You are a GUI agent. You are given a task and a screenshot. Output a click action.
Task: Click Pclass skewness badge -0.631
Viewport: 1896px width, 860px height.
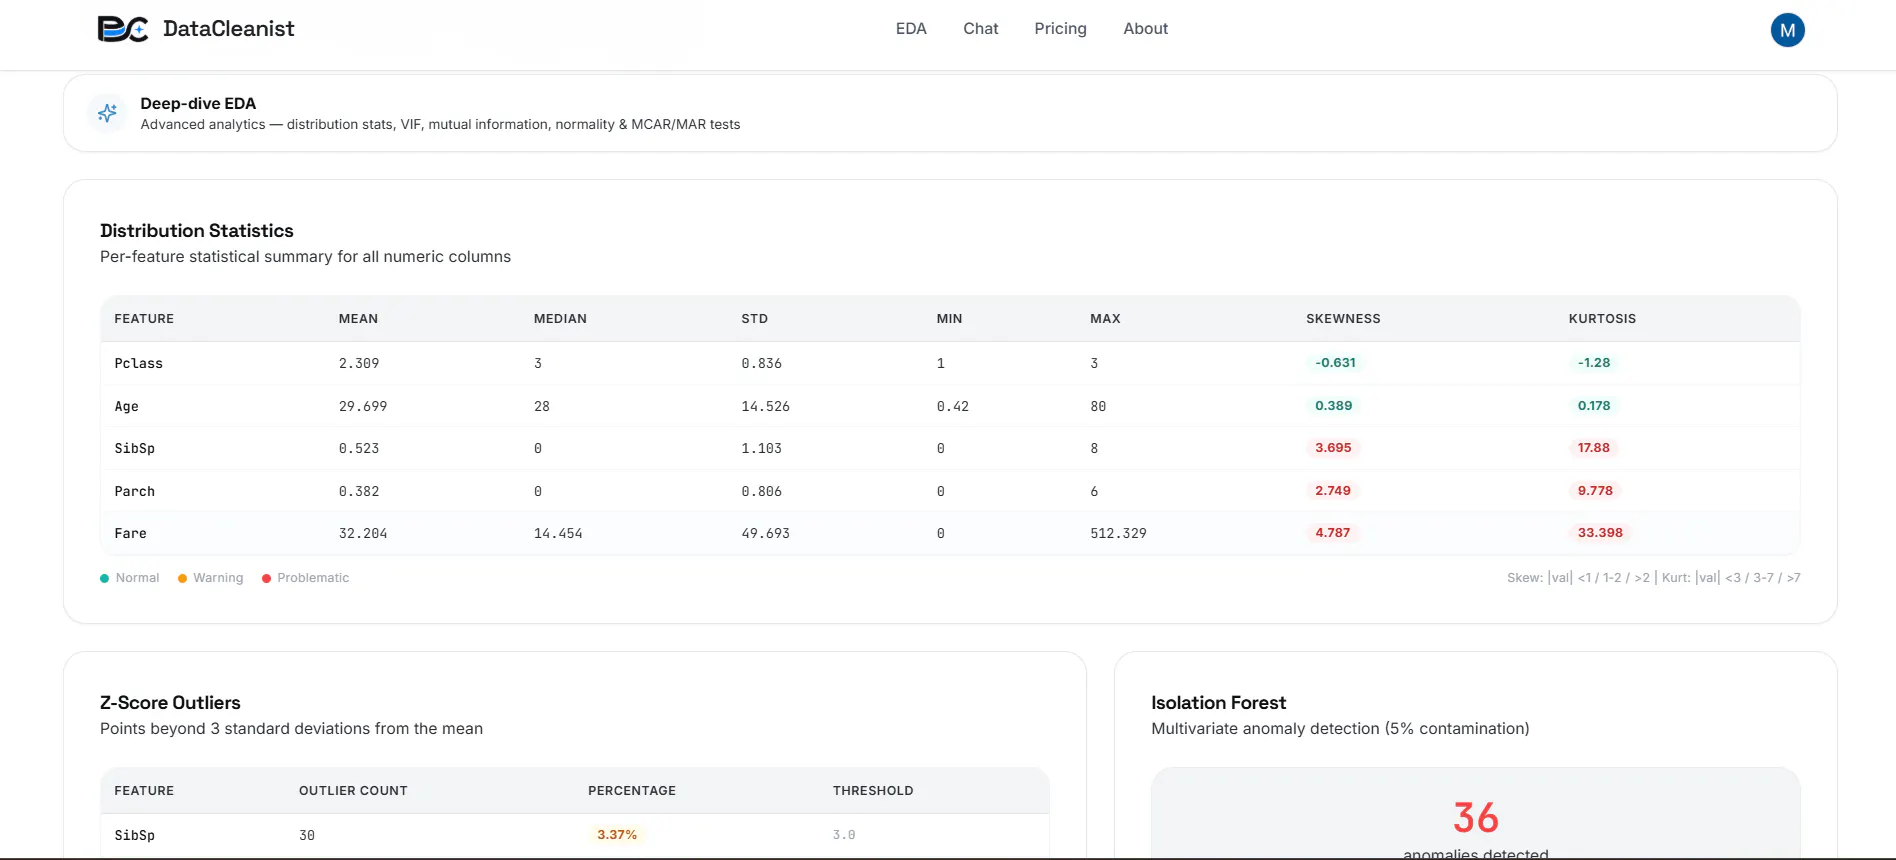coord(1335,363)
